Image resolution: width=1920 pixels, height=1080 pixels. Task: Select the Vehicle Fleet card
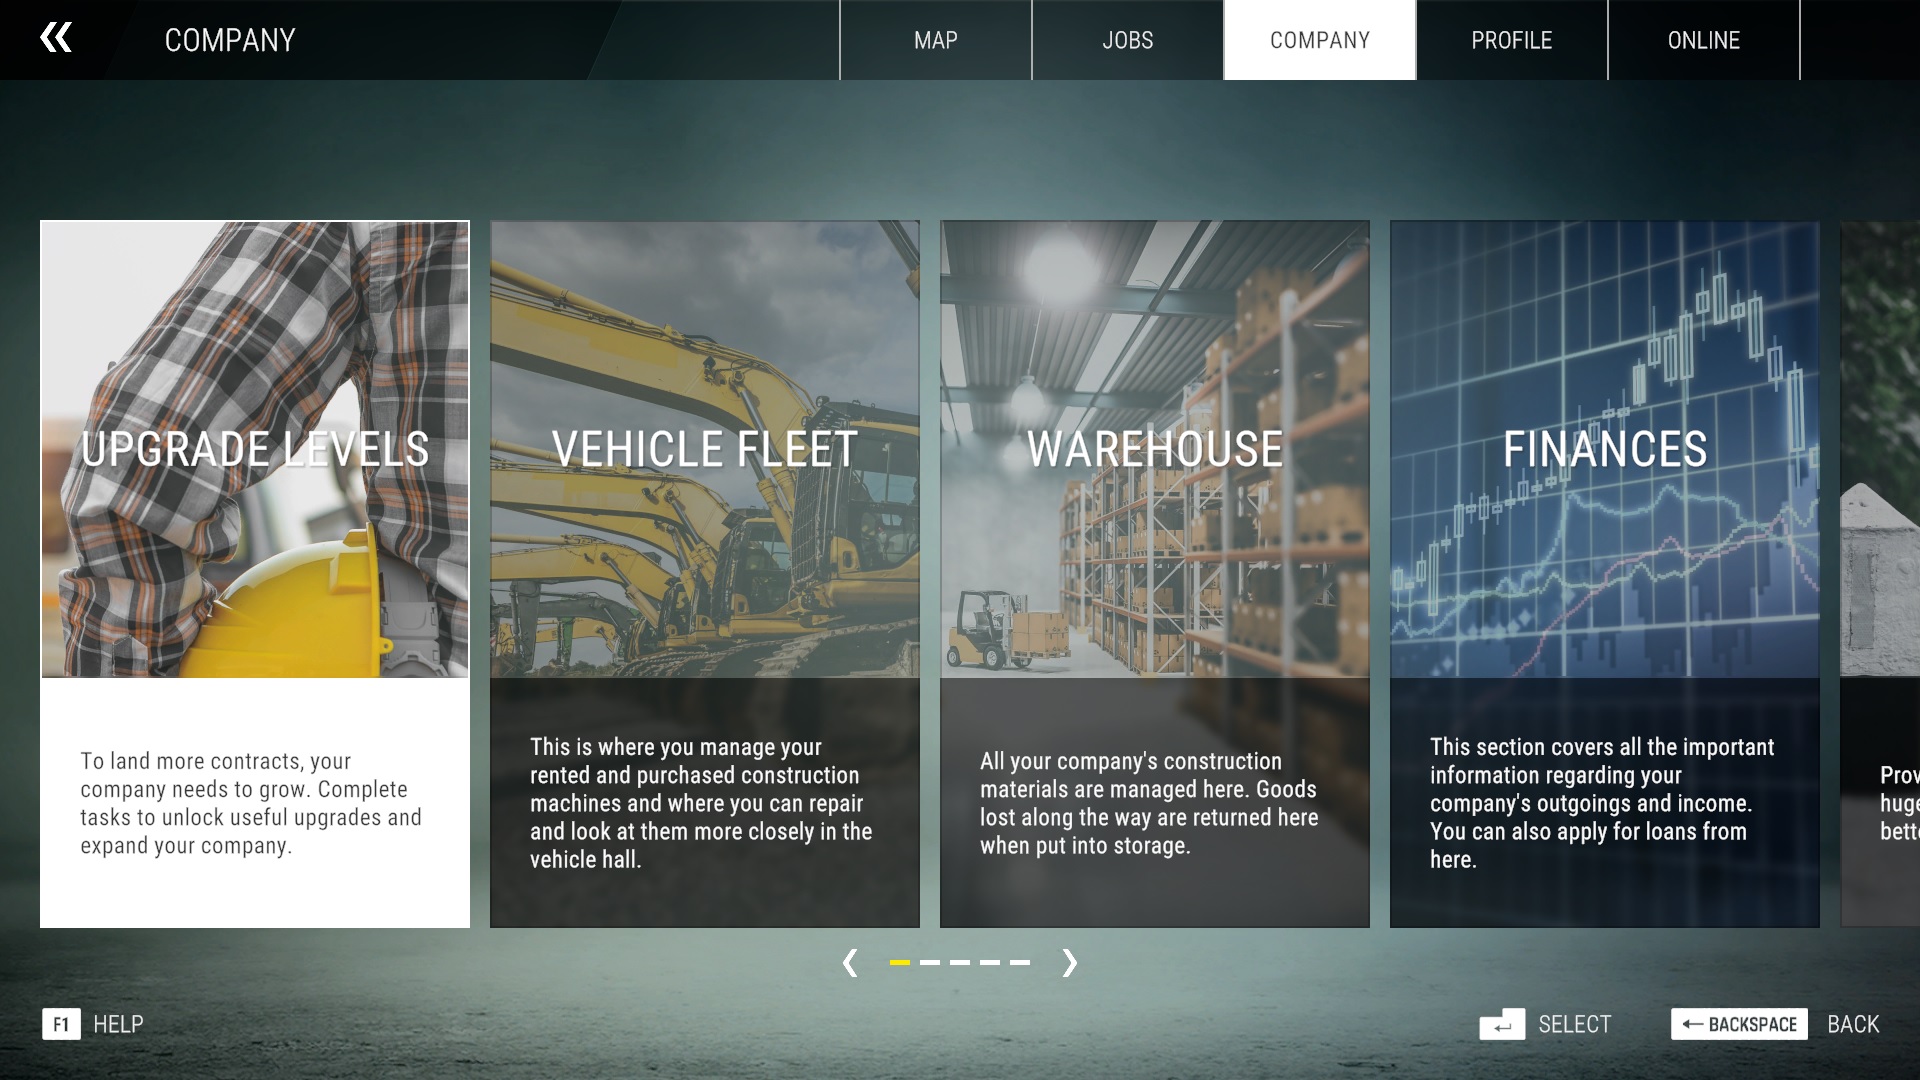(704, 573)
